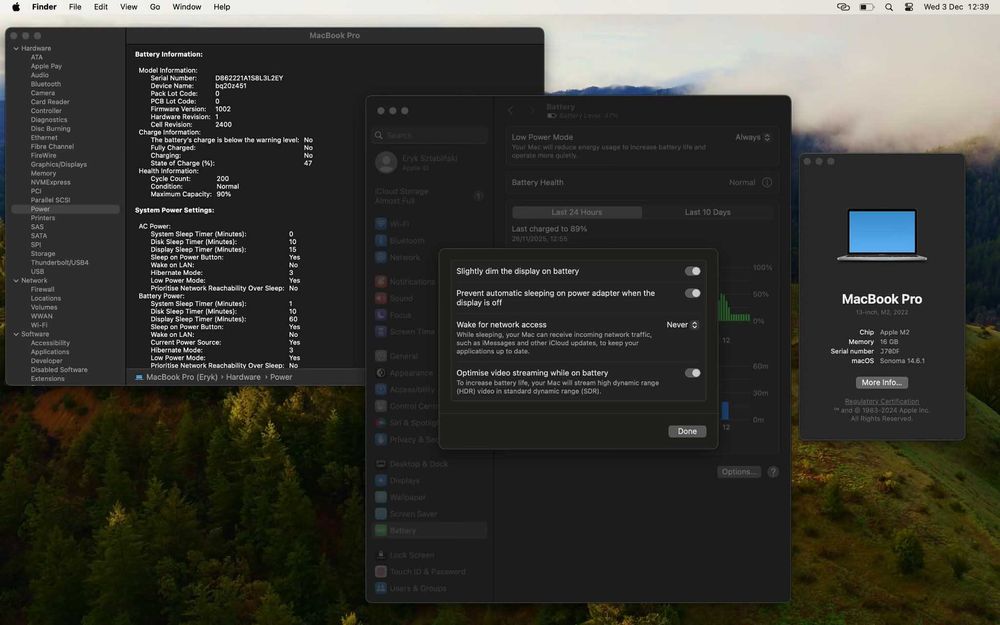The image size is (1000, 625).
Task: Open the Wake for network access dropdown
Action: pos(682,325)
